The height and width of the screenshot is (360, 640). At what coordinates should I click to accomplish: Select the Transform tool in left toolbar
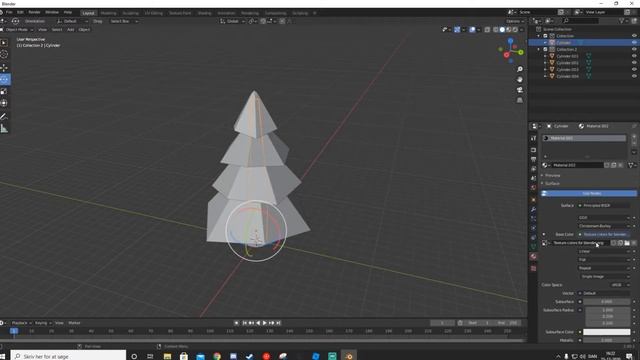coord(4,103)
